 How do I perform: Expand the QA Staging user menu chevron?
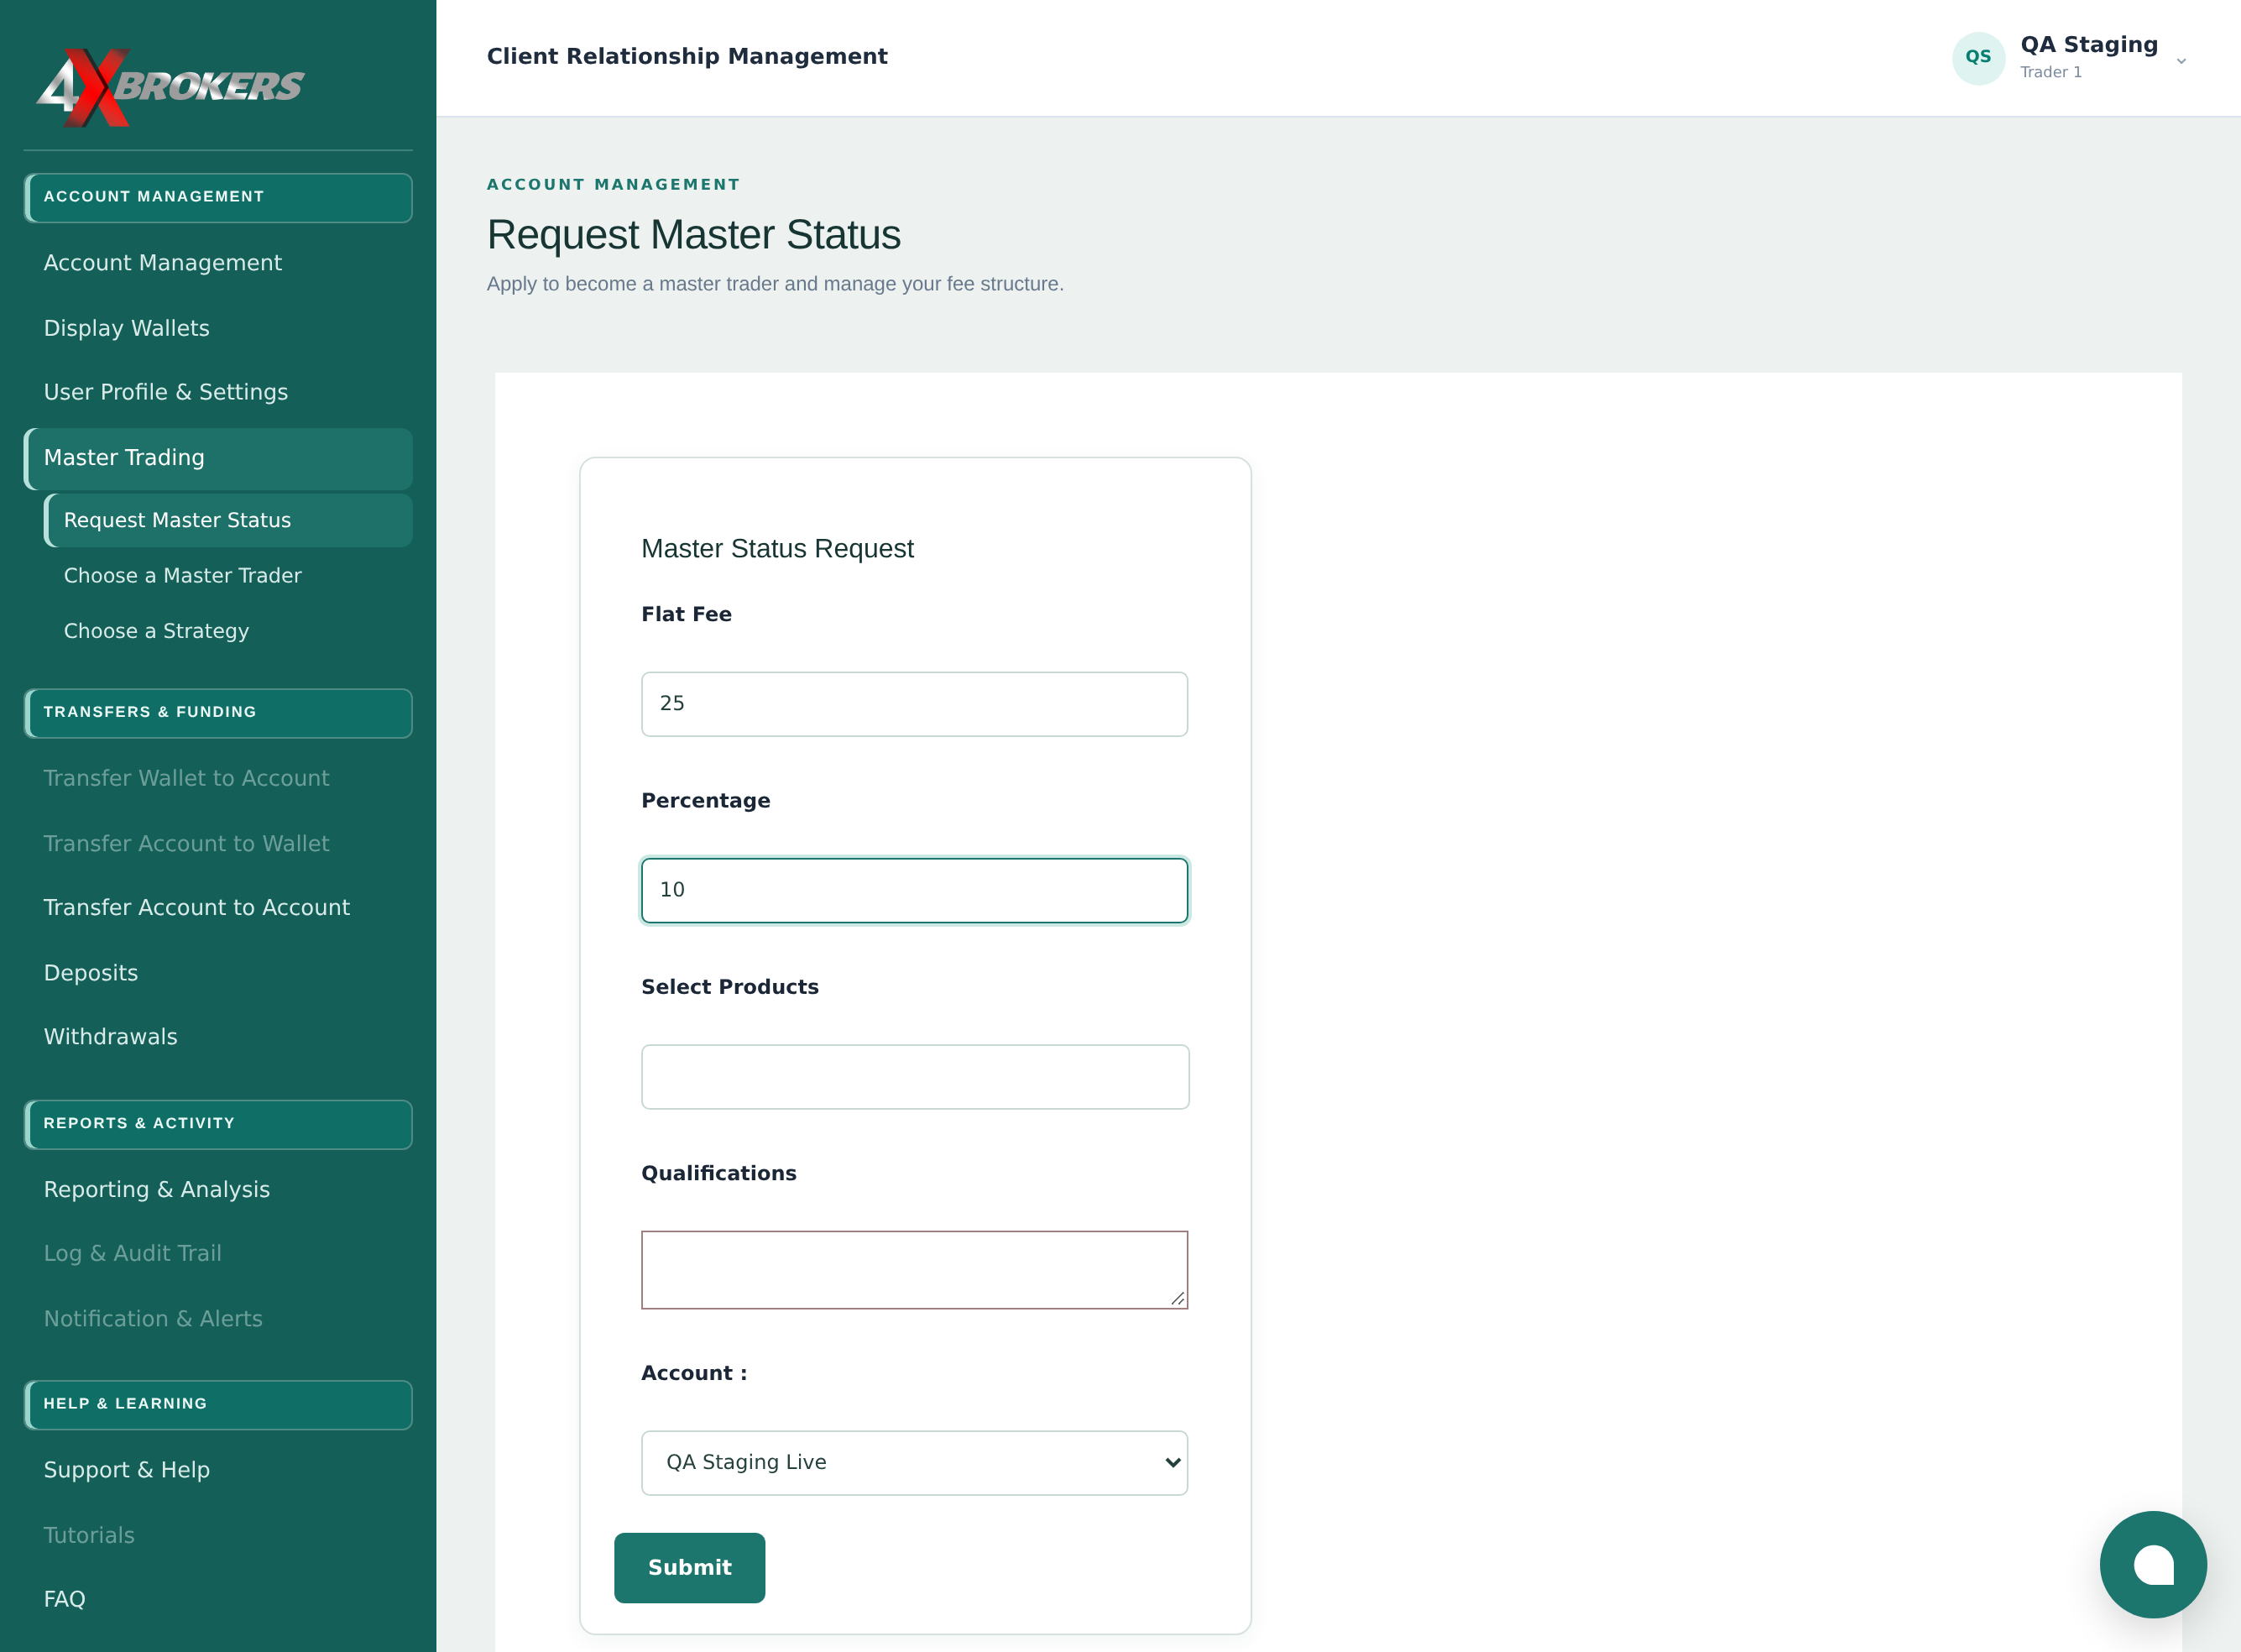tap(2181, 61)
